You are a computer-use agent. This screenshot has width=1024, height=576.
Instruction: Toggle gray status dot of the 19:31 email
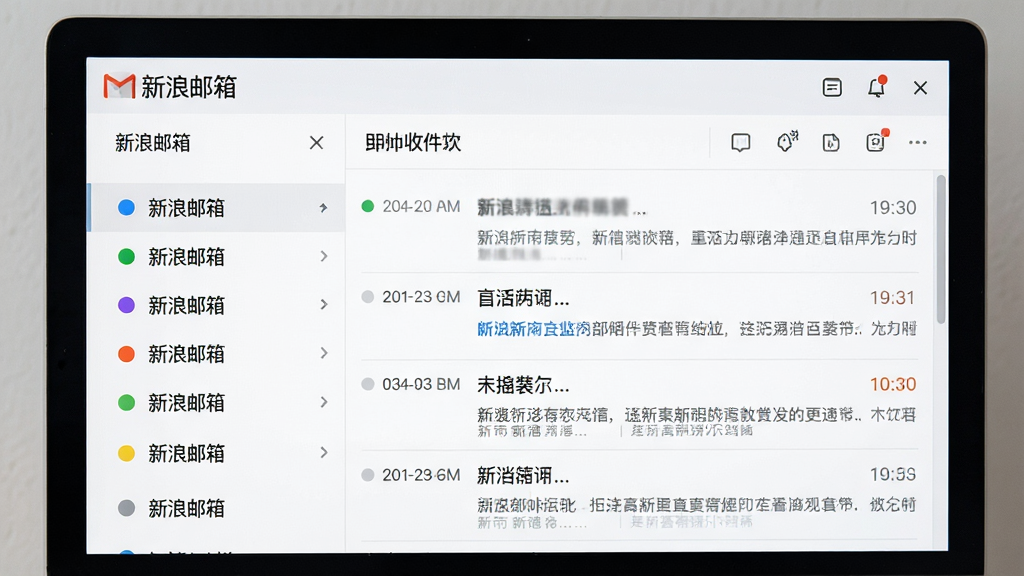(x=368, y=297)
